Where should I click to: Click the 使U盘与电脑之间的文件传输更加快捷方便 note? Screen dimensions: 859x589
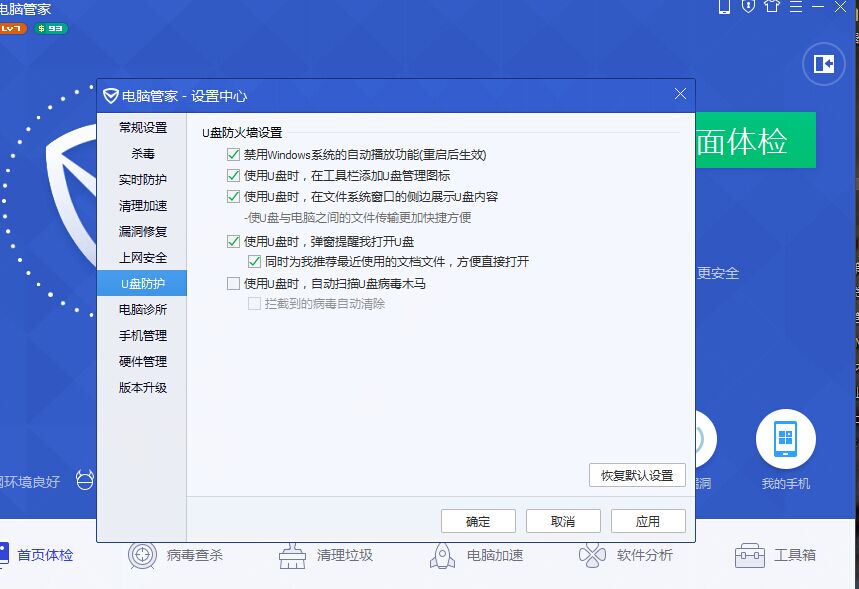click(358, 218)
